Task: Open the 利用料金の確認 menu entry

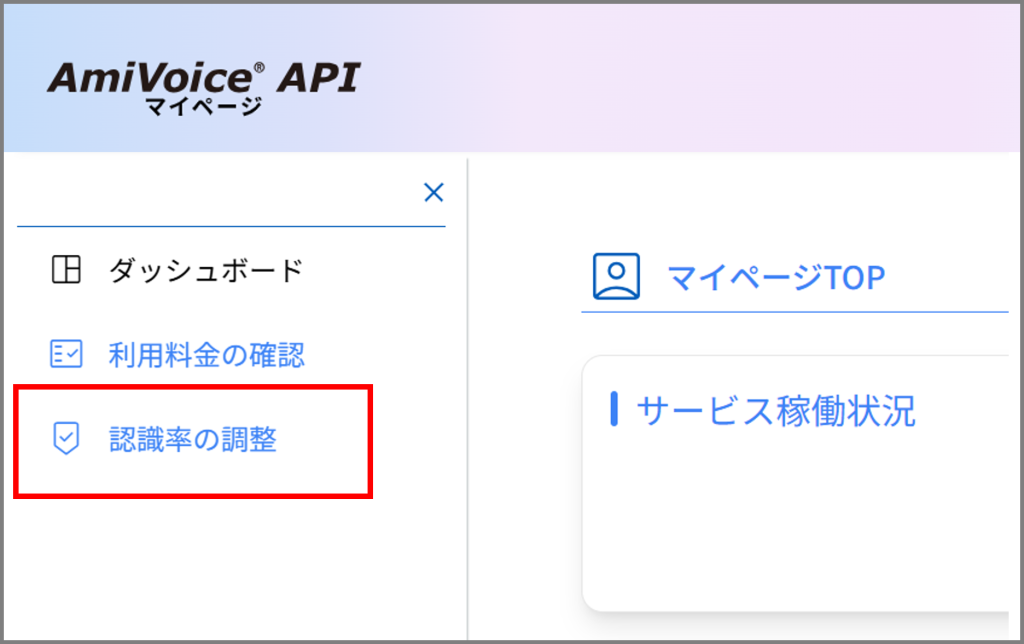Action: [x=206, y=354]
